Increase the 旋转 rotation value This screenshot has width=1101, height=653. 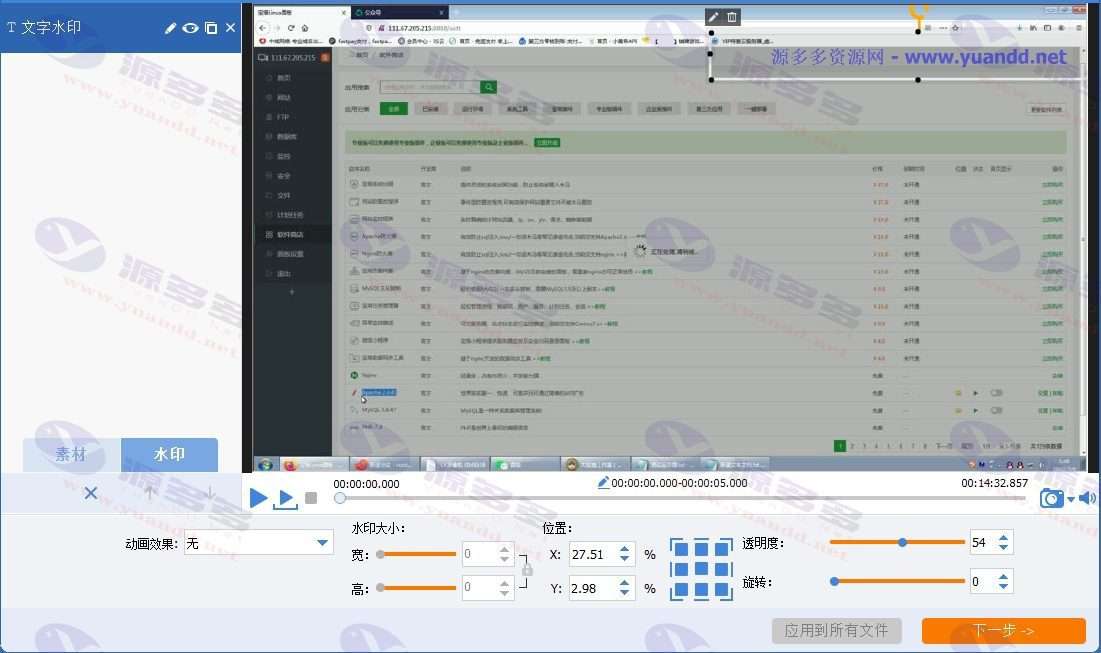[1003, 576]
